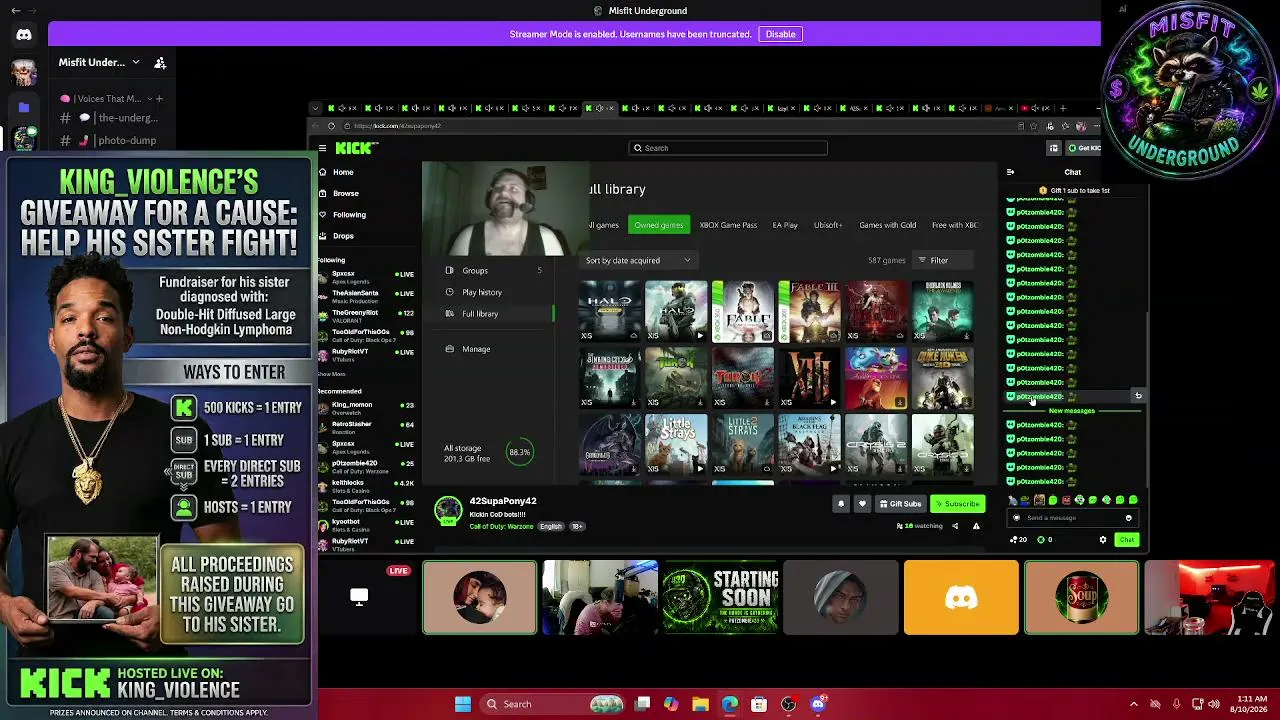Select the Games with Gold tab
Viewport: 1280px width, 720px height.
point(887,225)
